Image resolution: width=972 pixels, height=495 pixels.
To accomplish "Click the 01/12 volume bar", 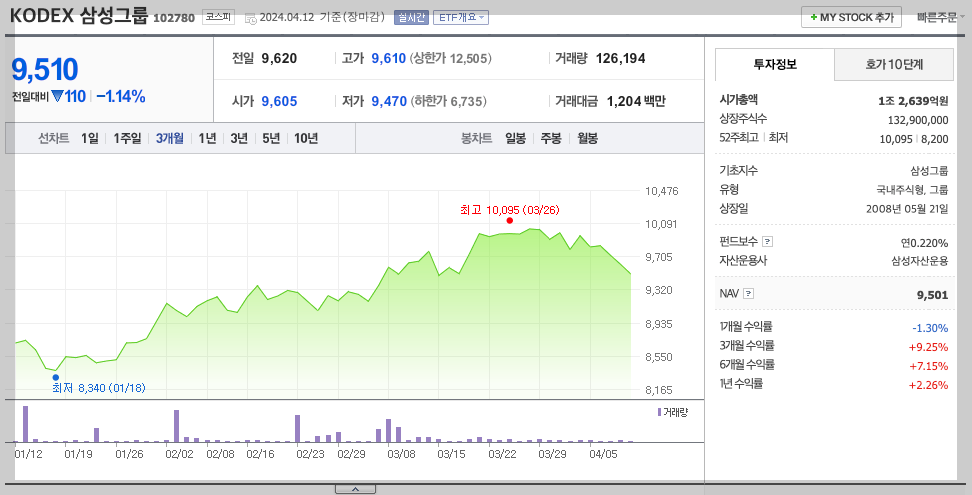I will 25,424.
